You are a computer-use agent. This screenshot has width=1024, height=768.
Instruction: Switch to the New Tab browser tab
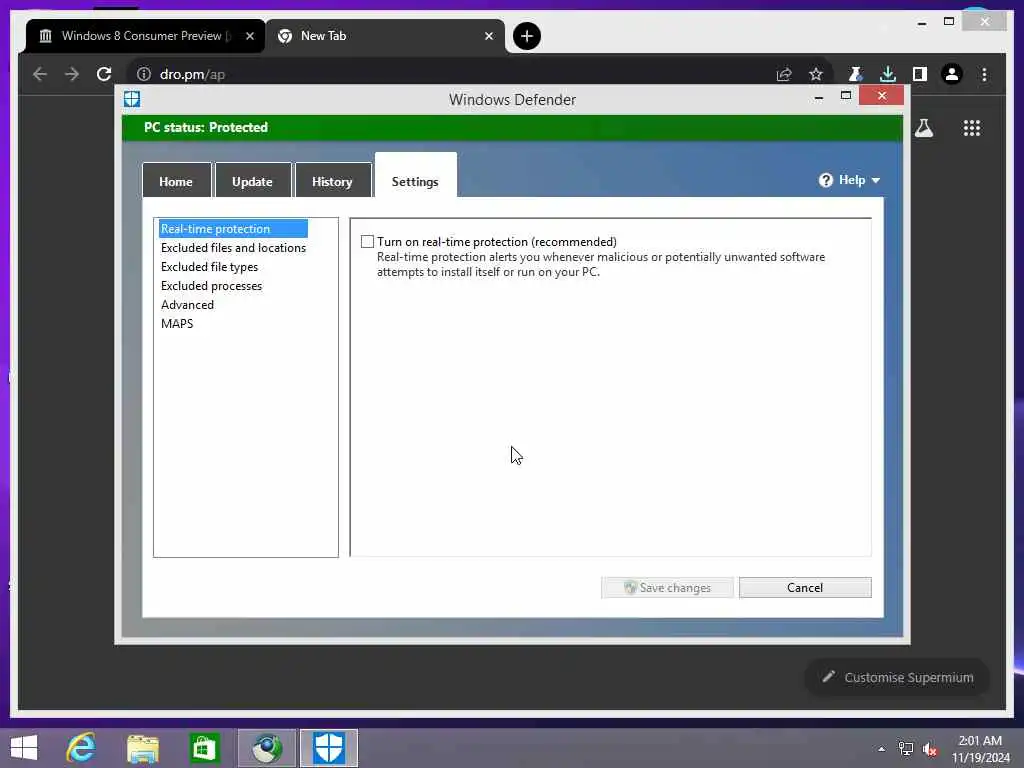coord(386,36)
